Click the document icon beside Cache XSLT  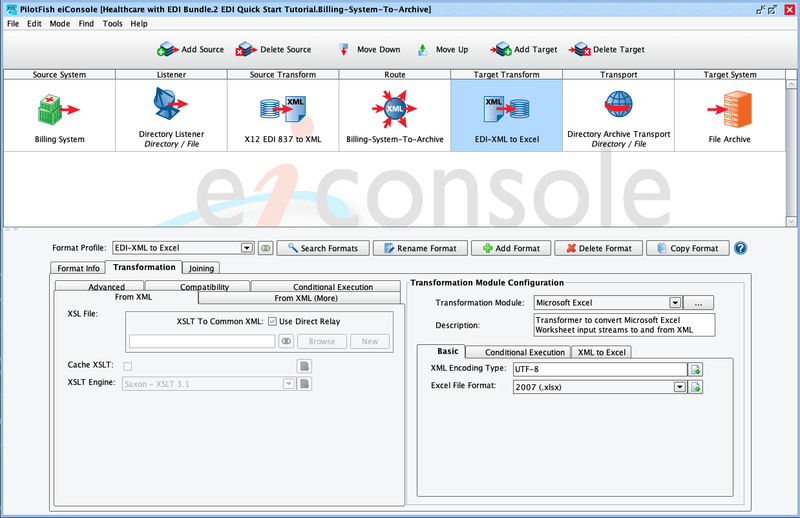pyautogui.click(x=305, y=366)
